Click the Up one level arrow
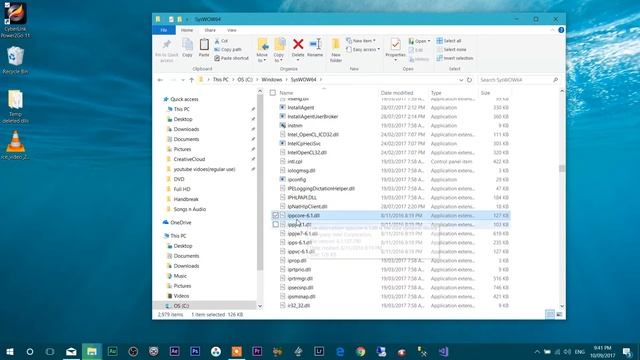This screenshot has width=640, height=360. point(191,80)
